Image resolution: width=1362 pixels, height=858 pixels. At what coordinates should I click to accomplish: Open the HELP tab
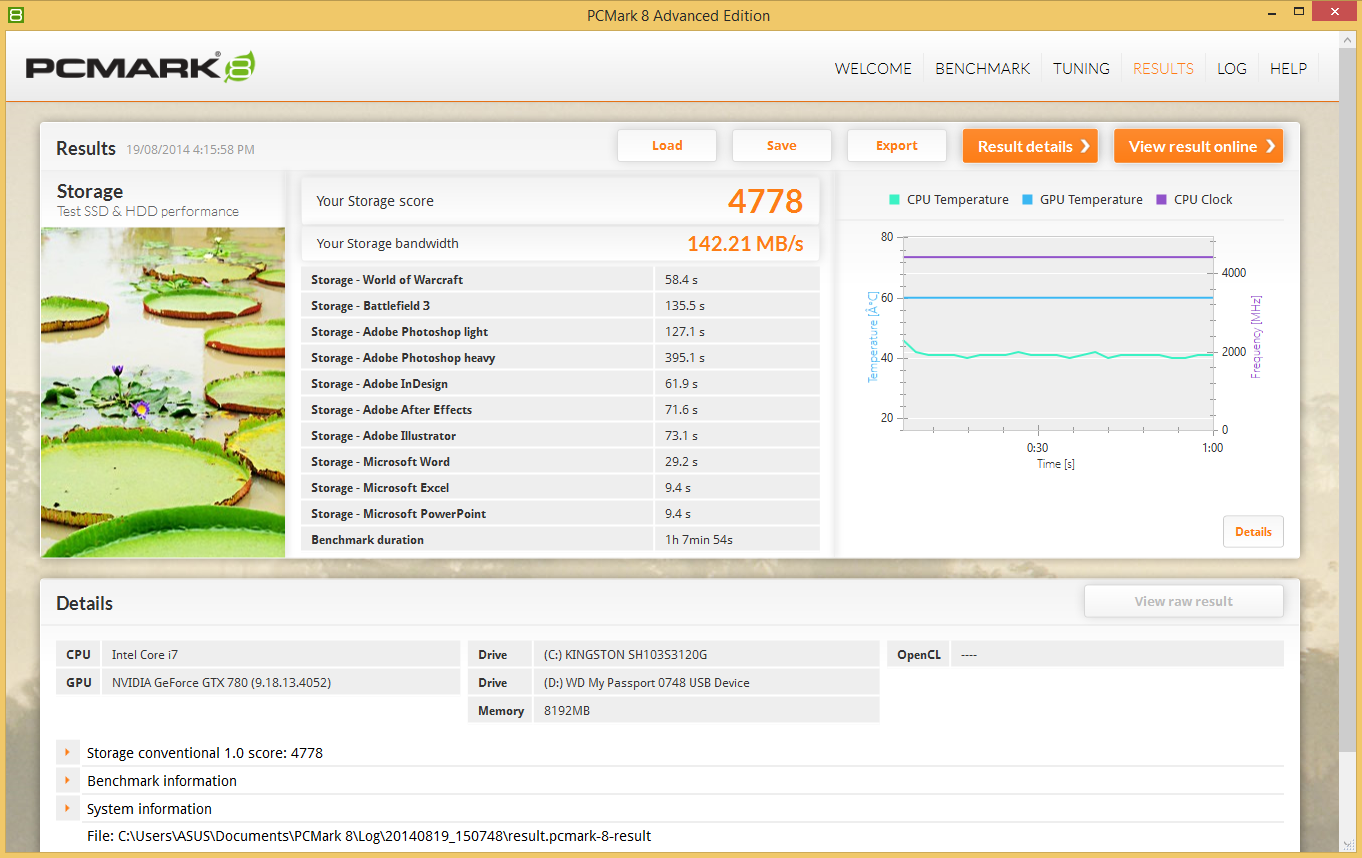[1288, 69]
